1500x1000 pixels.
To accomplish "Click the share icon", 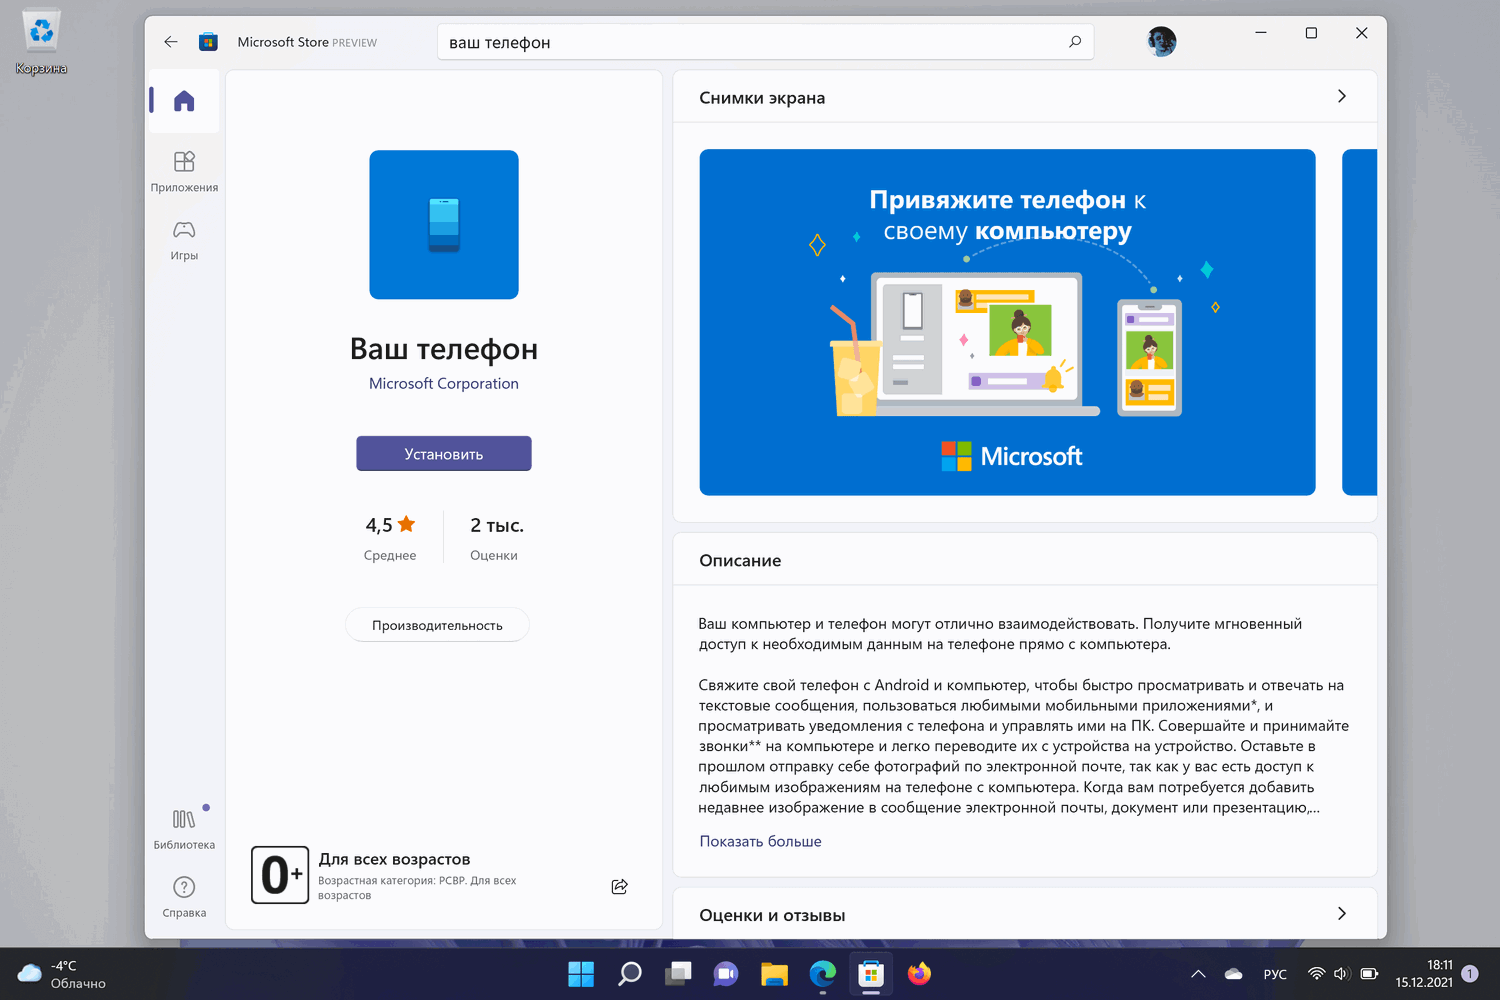I will click(x=620, y=887).
